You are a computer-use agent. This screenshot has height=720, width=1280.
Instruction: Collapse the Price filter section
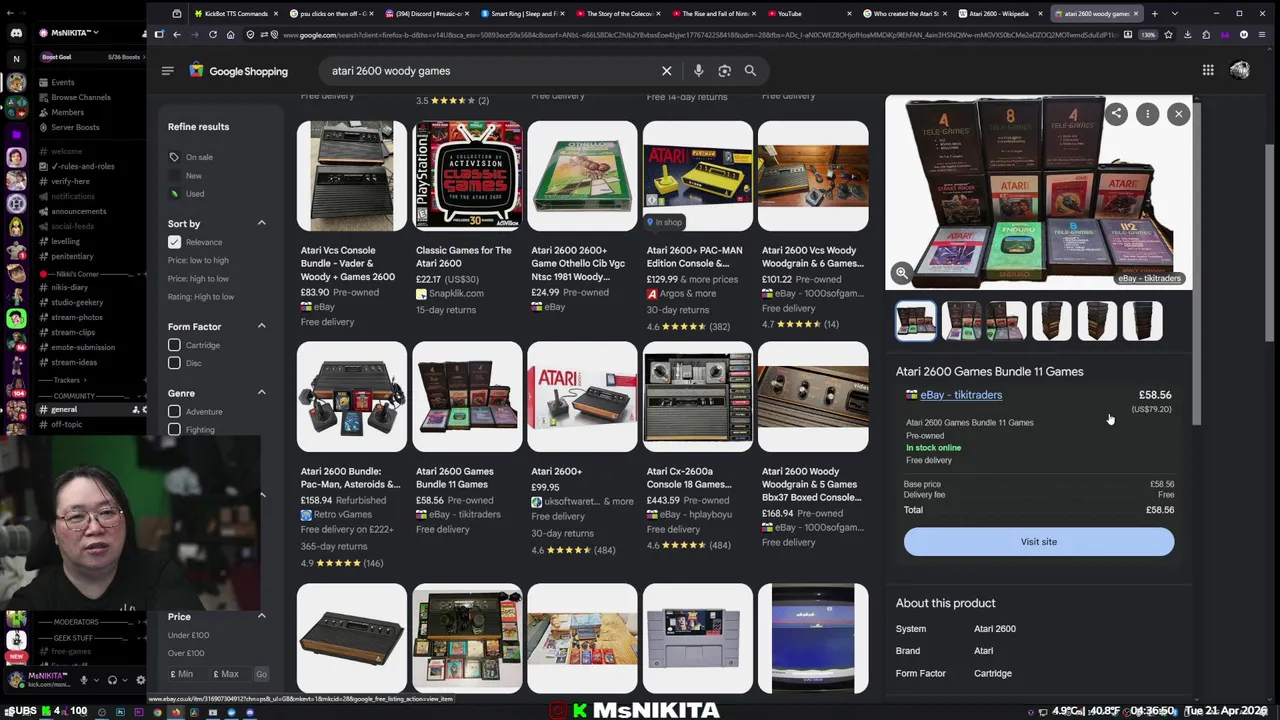point(262,616)
